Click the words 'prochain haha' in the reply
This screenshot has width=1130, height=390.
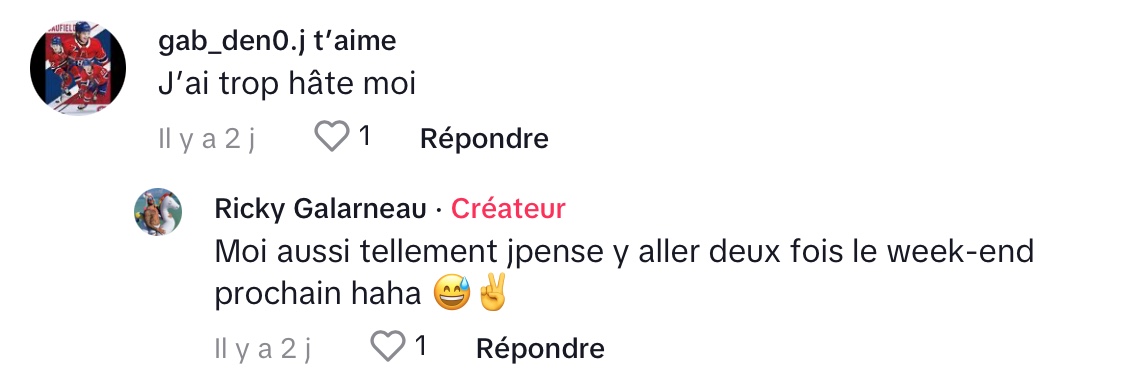[318, 295]
